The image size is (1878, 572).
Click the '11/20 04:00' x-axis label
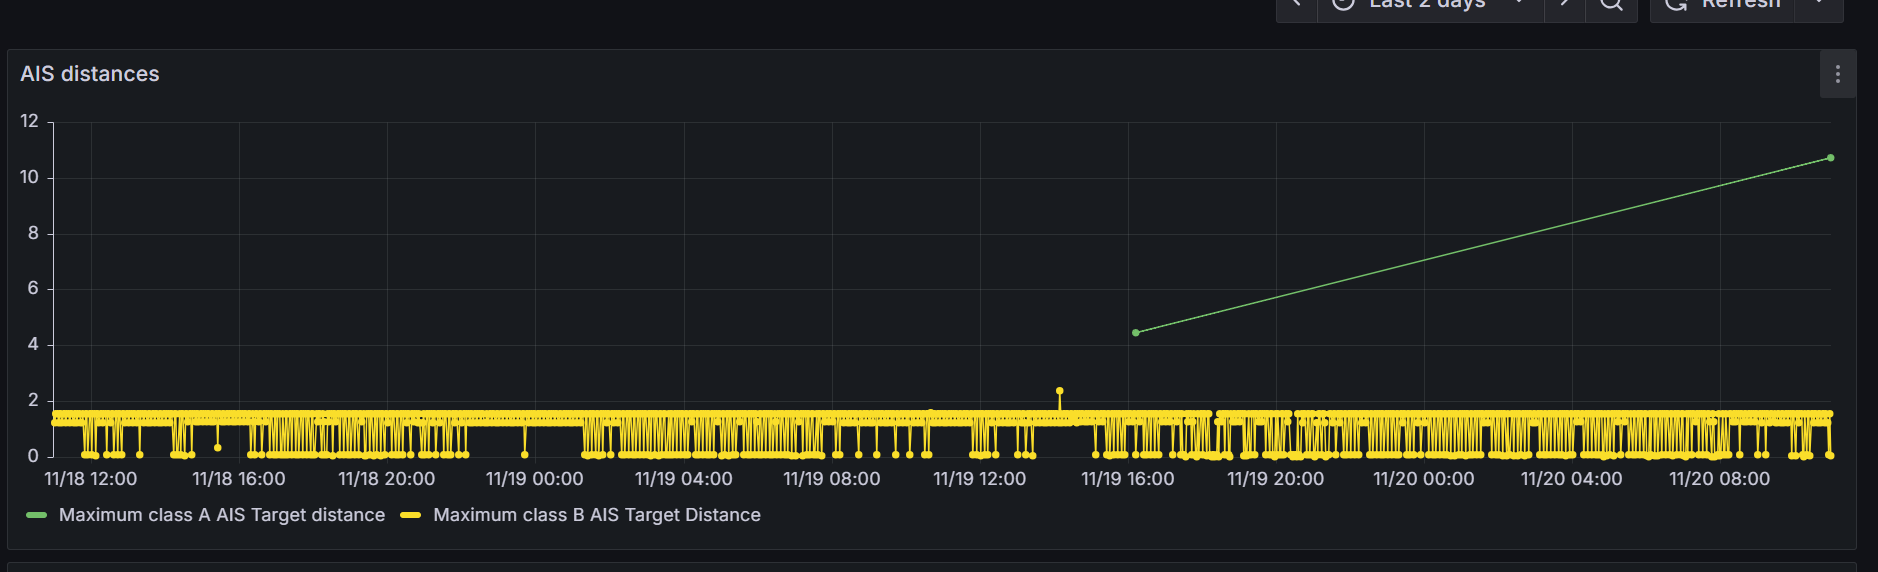1572,479
